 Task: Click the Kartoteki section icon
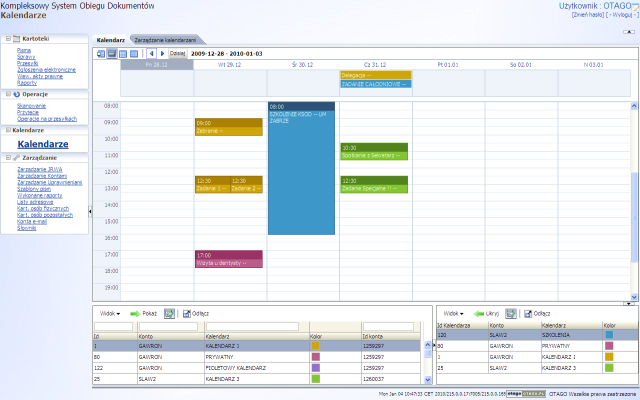point(16,39)
